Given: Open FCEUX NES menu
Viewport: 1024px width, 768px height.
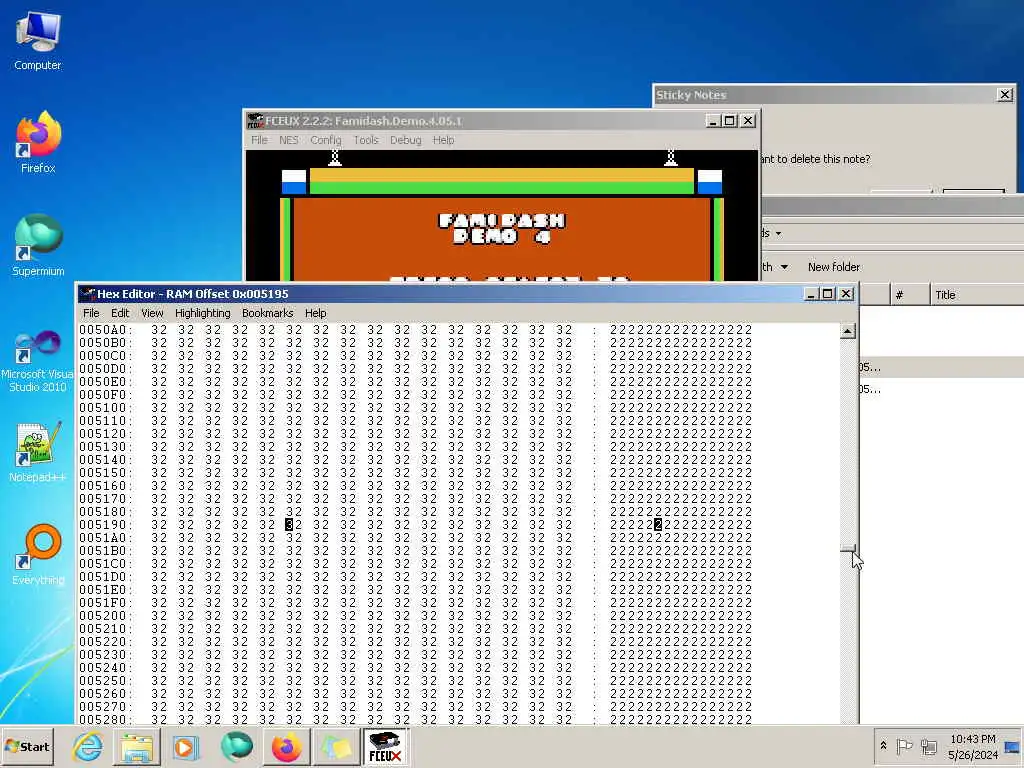Looking at the screenshot, I should 289,140.
